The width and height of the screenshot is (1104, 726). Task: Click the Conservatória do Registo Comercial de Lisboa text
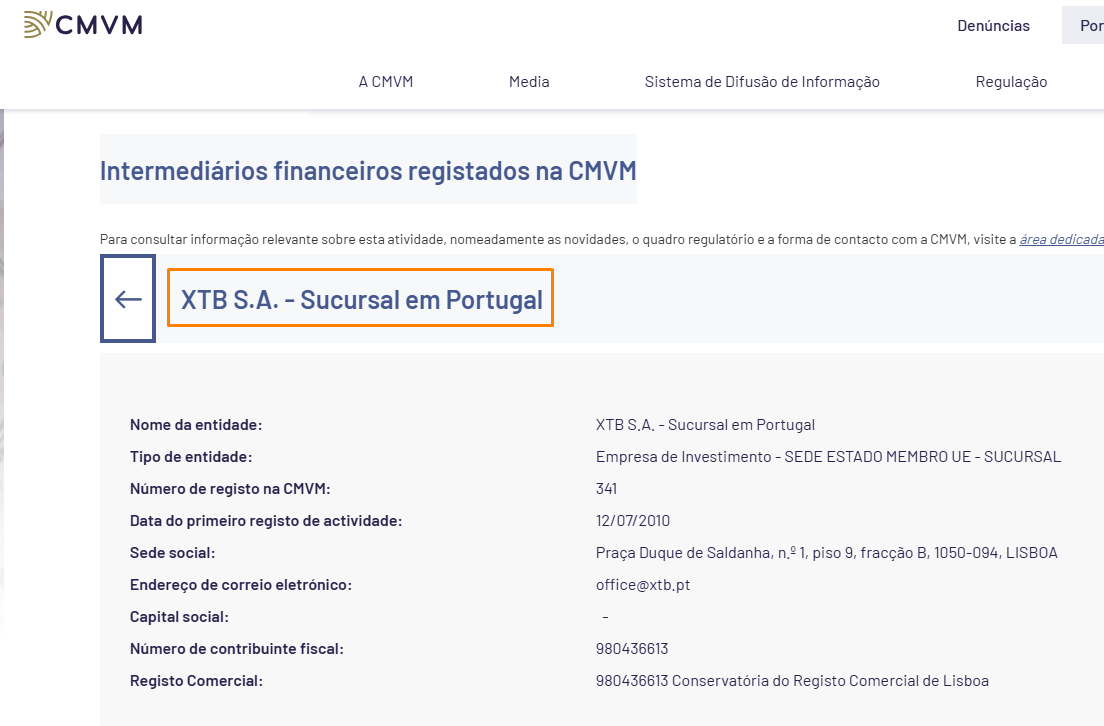point(830,681)
